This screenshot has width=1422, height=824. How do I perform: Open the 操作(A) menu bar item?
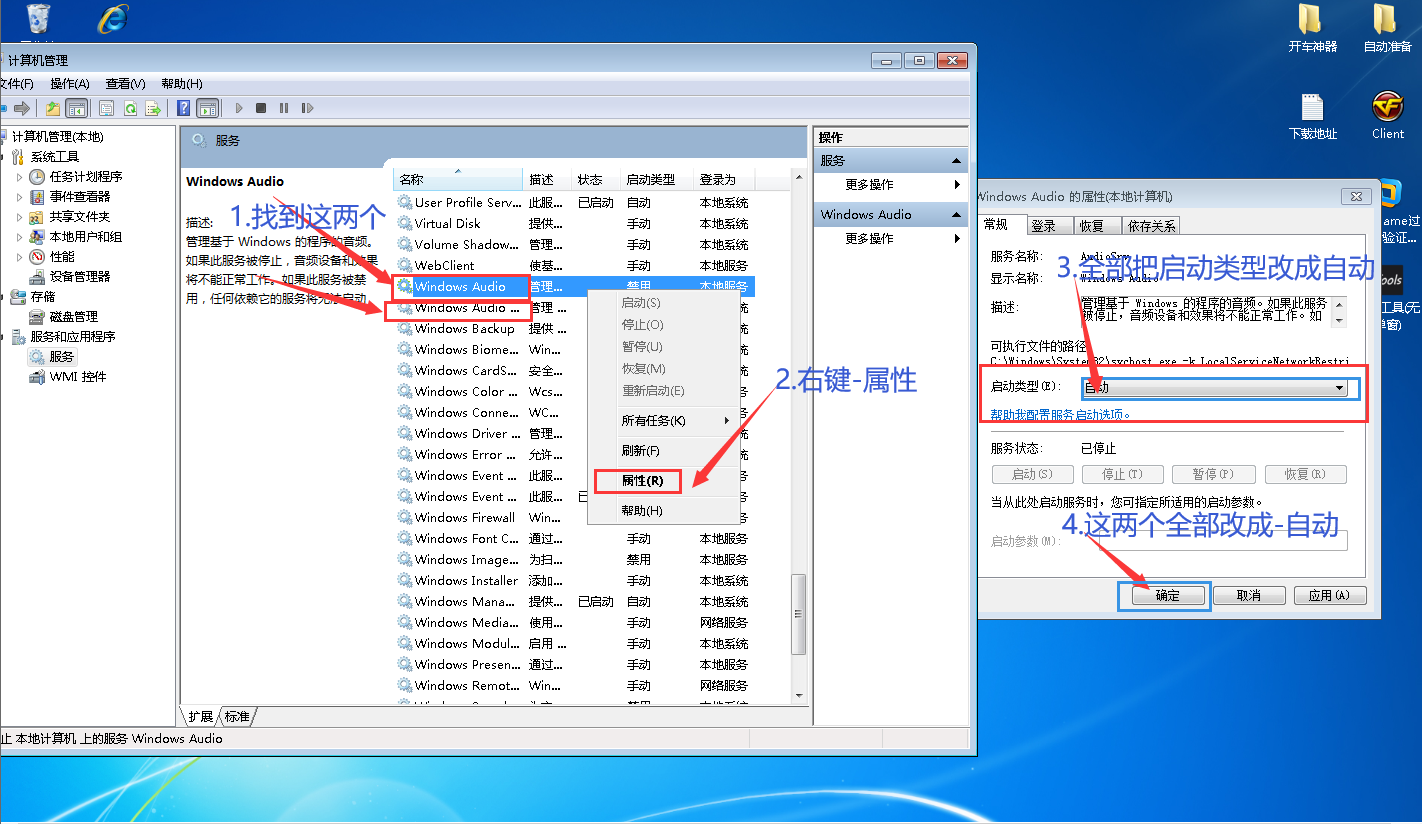70,84
